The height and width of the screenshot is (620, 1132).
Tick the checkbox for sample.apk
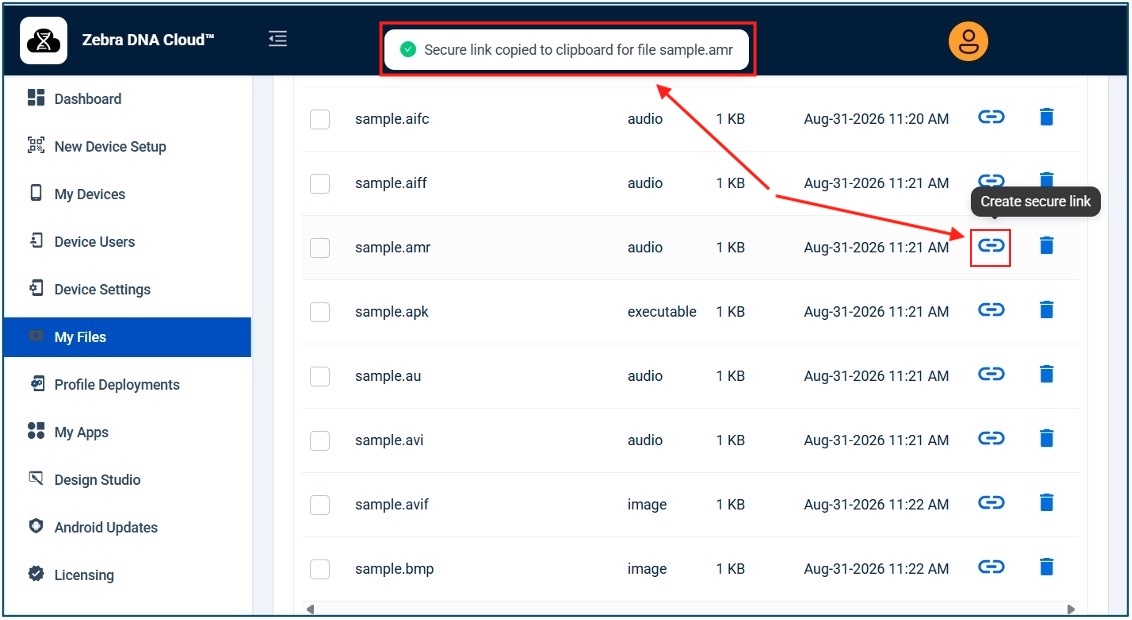(x=320, y=312)
